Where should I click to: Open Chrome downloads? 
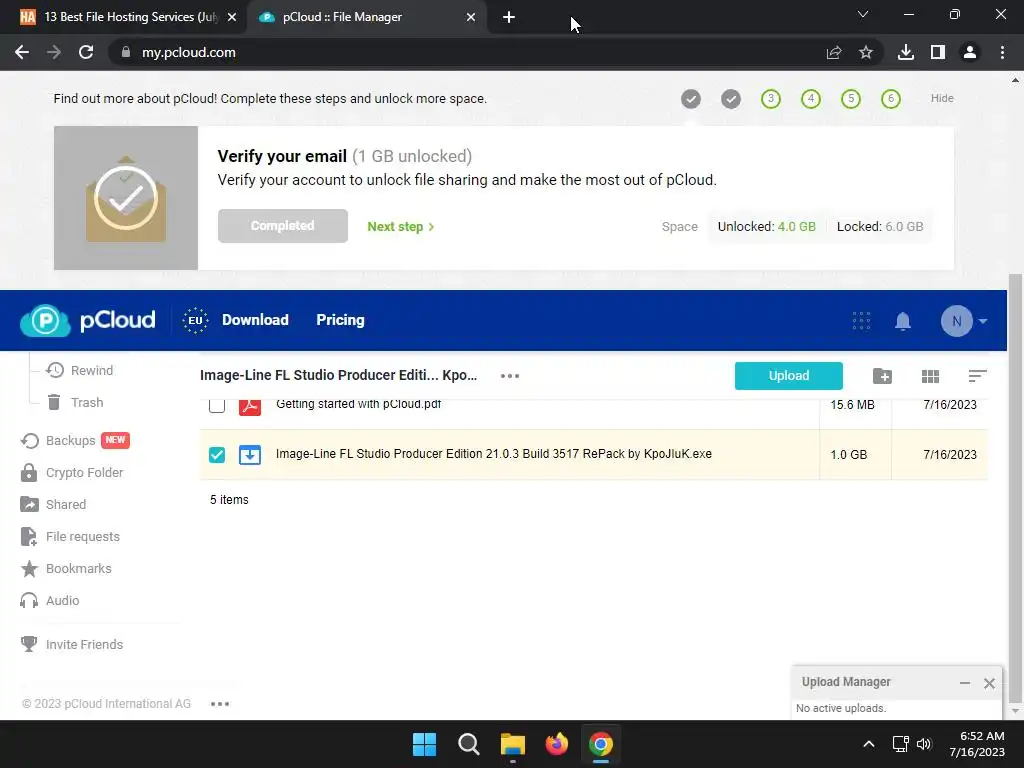905,52
